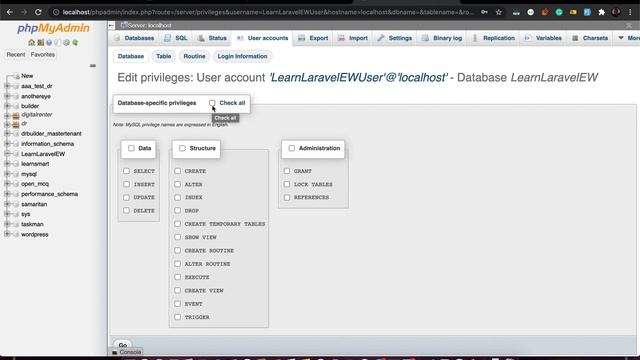Click the blue extension icon beside the puzzle
640x360 pixels.
pos(587,12)
